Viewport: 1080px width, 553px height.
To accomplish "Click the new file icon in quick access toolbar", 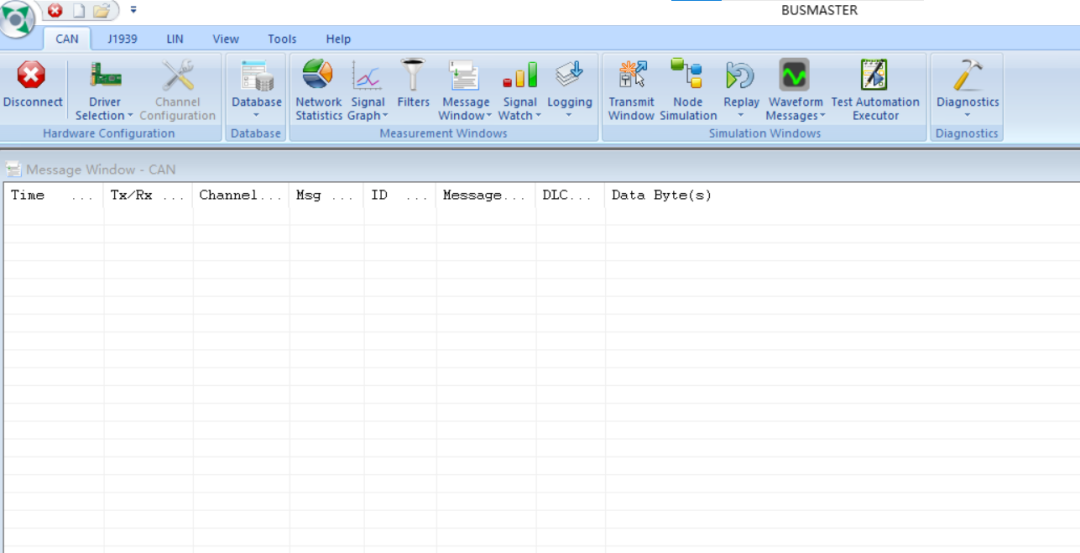I will click(79, 10).
